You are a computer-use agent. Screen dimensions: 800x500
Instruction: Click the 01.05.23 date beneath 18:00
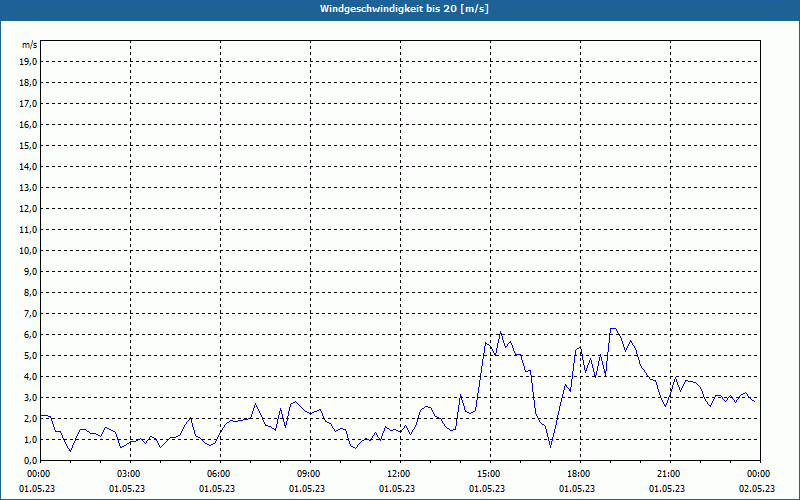577,489
